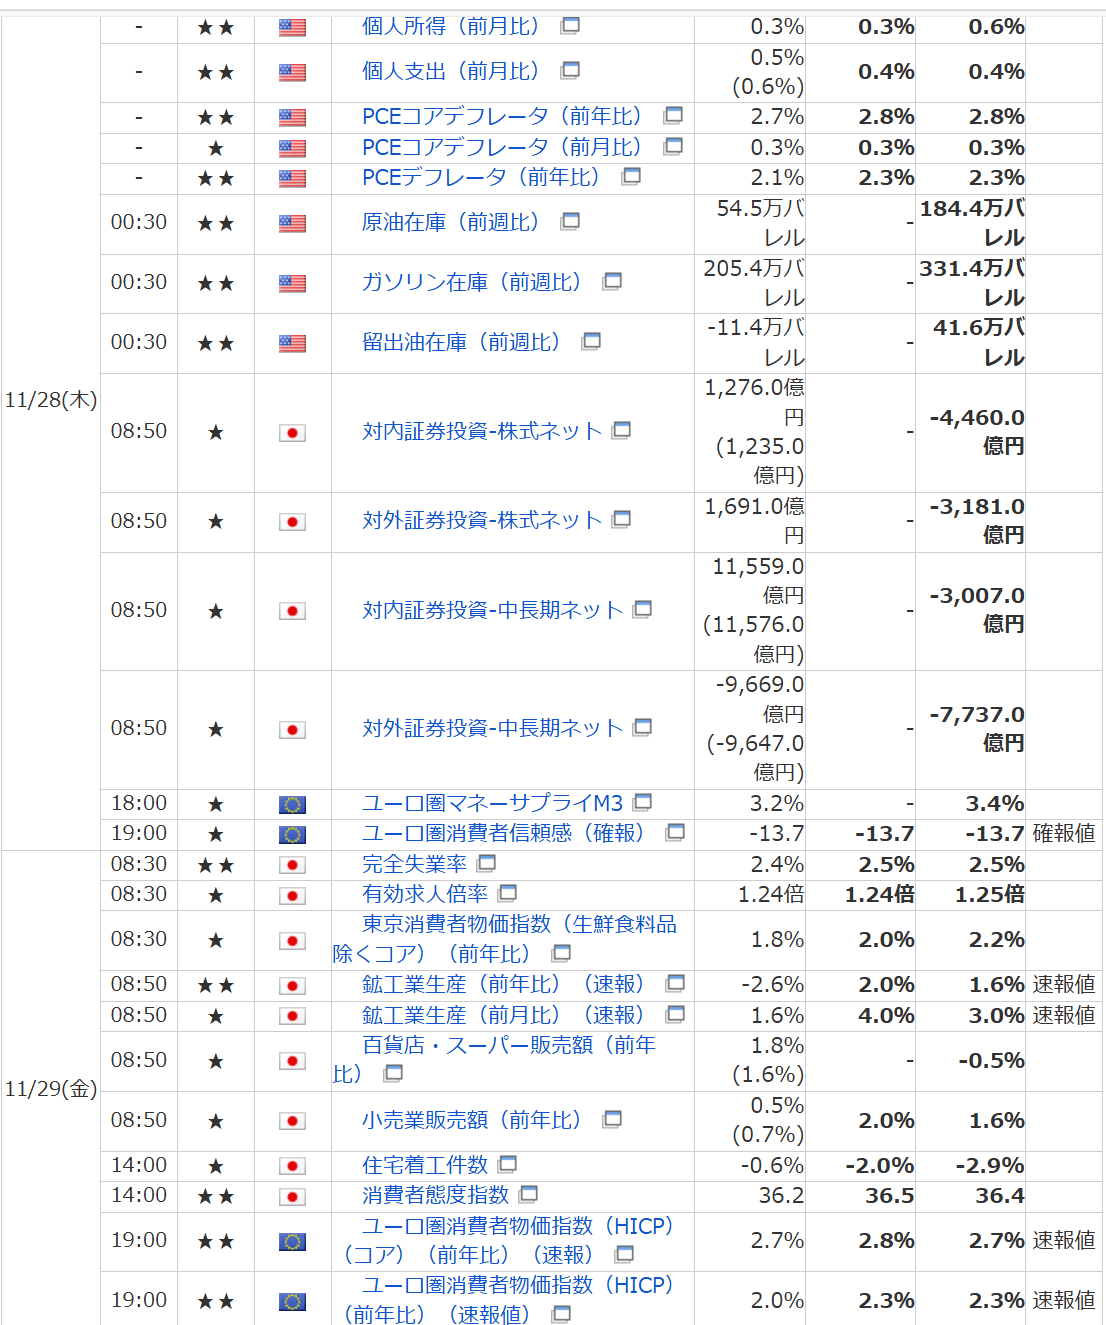Open PCEコアデフレータ（前年比） link
Viewport: 1106px width, 1325px height.
(502, 116)
